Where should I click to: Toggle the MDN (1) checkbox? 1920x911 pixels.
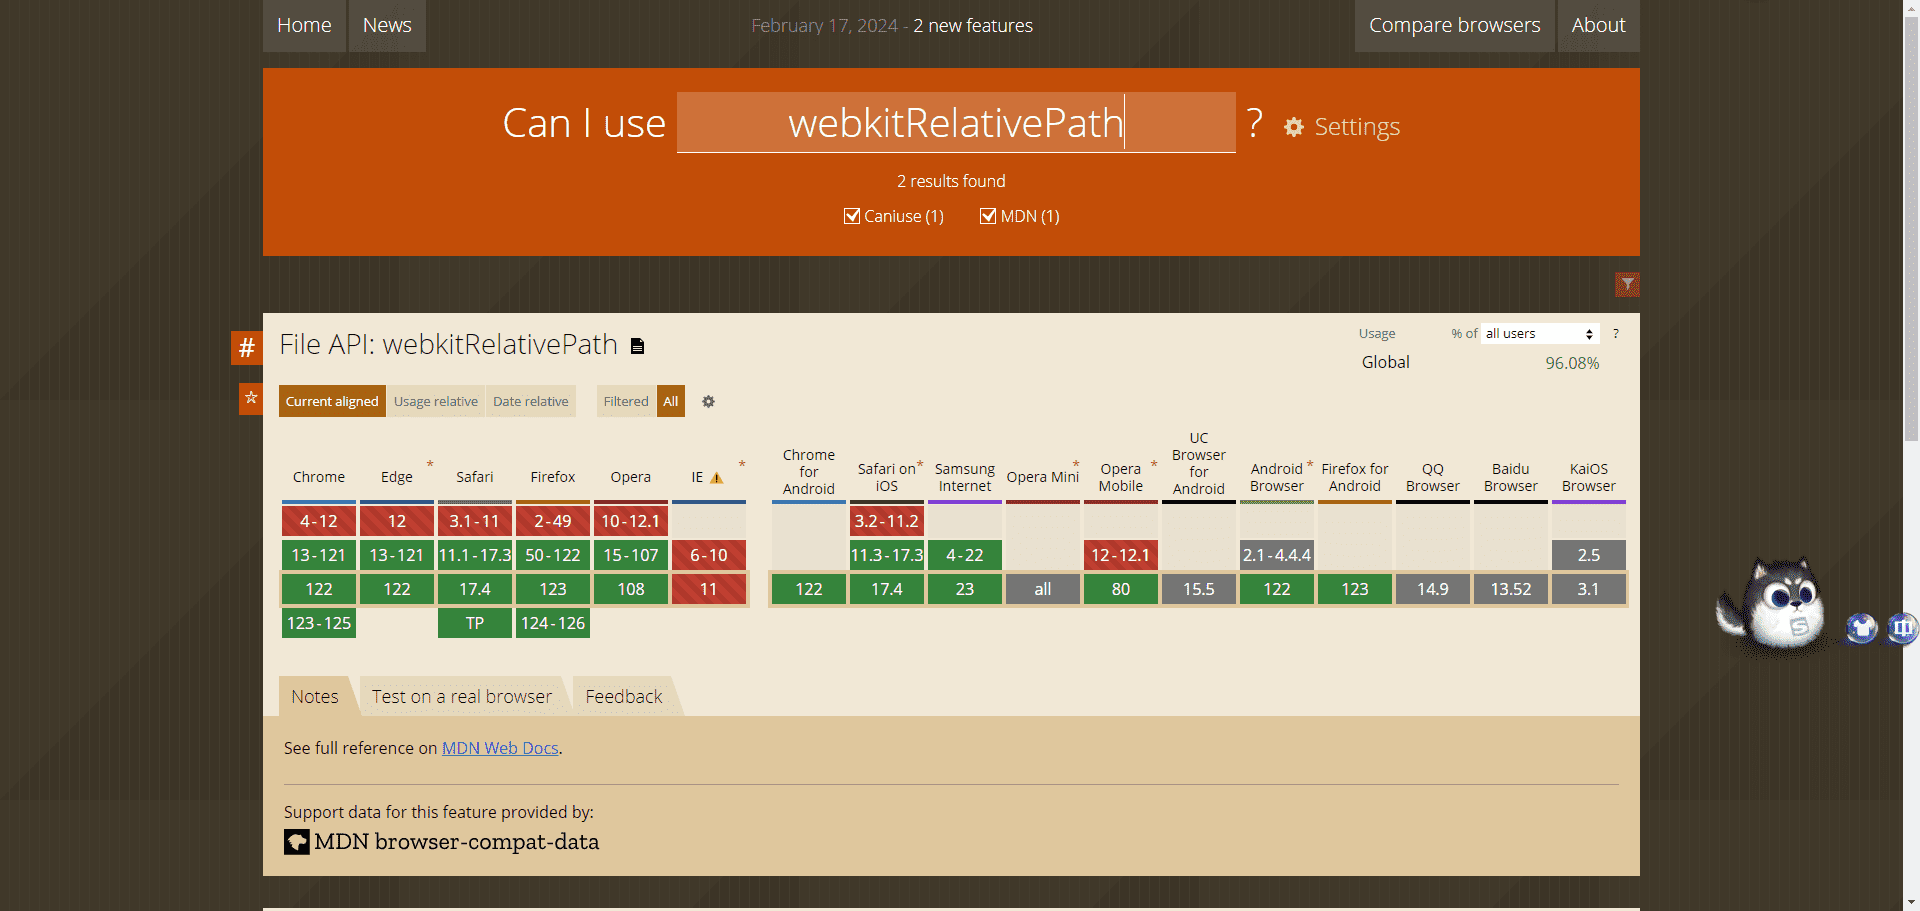[x=988, y=216]
